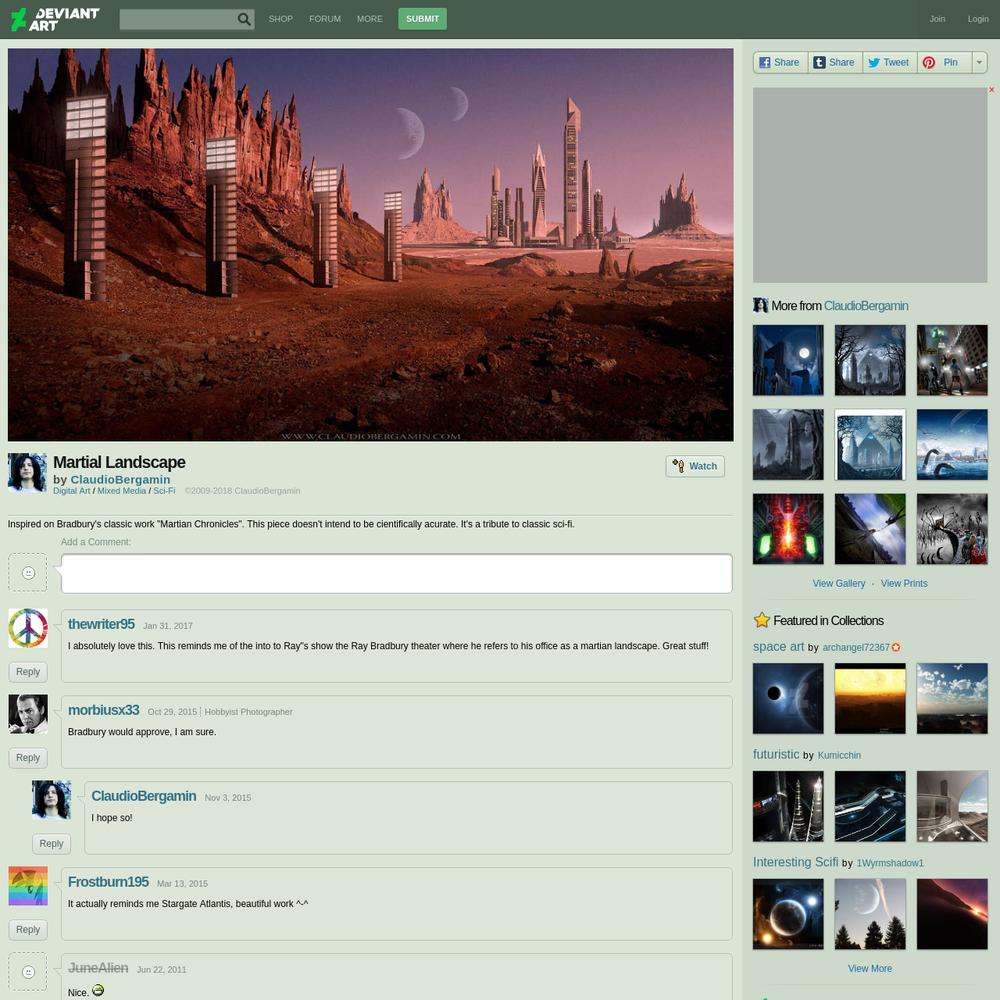Open the Sci-Fi category link
The image size is (1000, 1000).
pos(164,491)
